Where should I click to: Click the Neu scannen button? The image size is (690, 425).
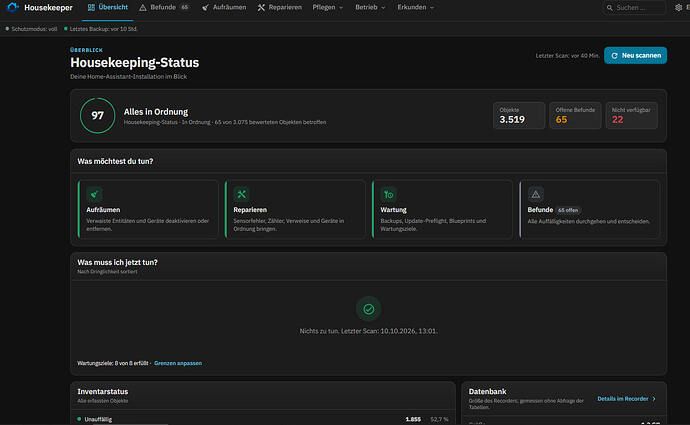tap(635, 55)
